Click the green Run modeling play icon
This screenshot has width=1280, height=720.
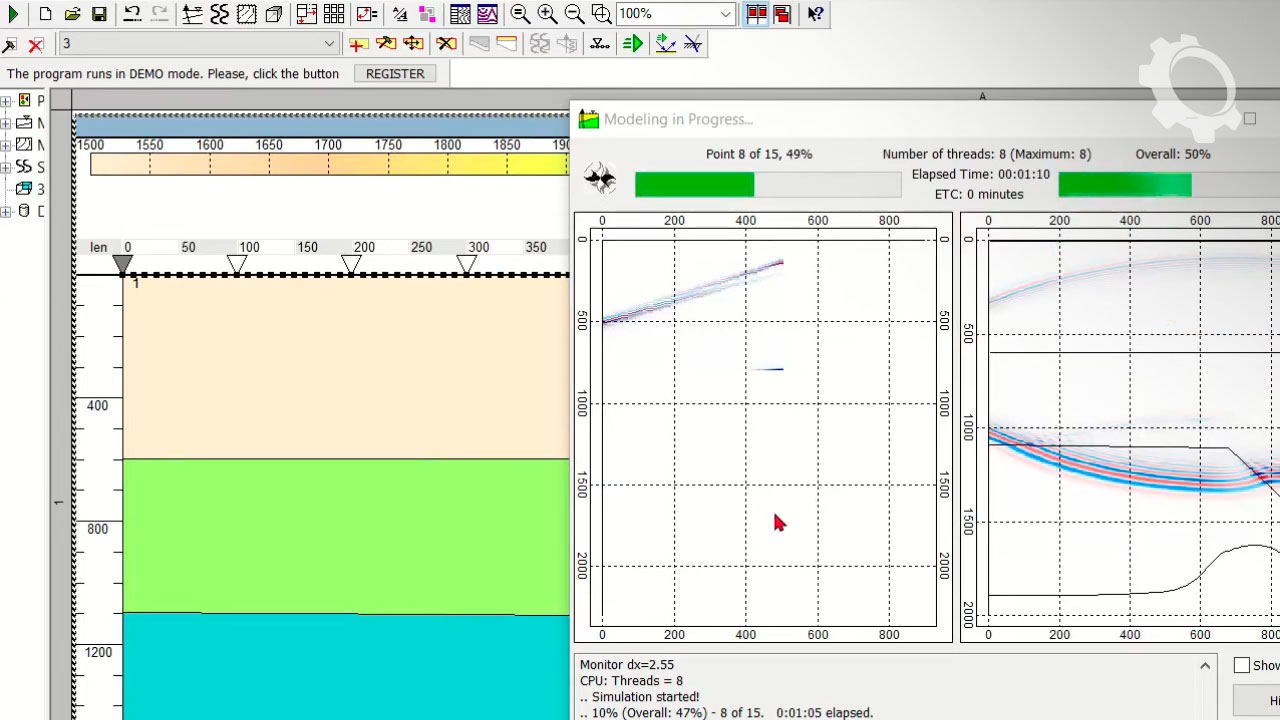[x=13, y=14]
